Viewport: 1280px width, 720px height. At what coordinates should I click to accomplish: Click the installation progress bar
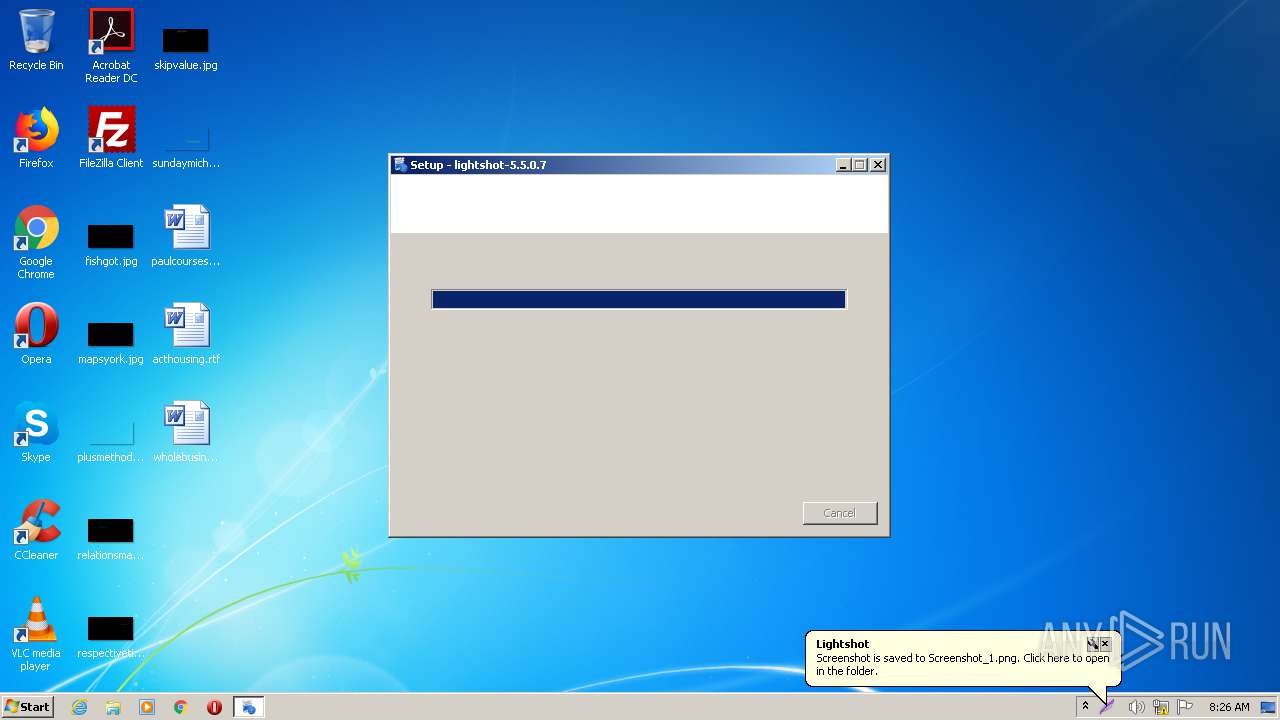click(639, 299)
